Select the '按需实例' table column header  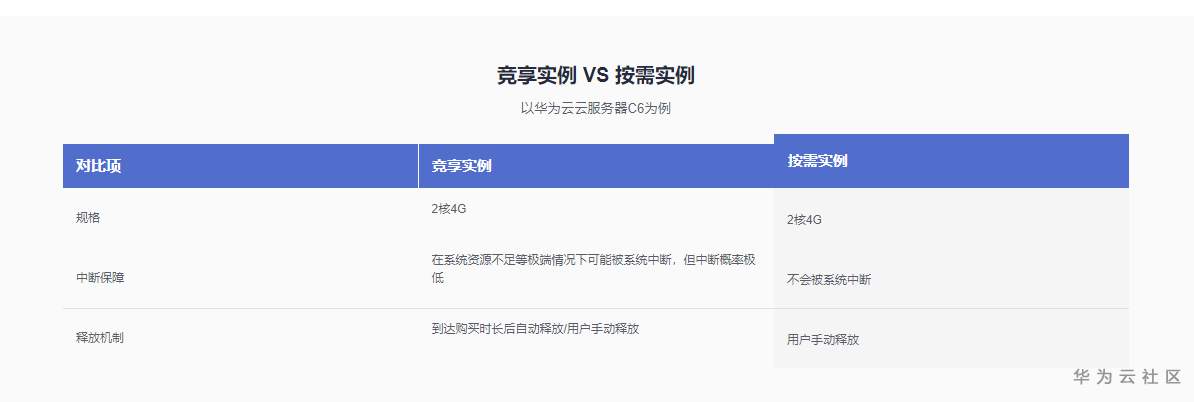point(817,160)
